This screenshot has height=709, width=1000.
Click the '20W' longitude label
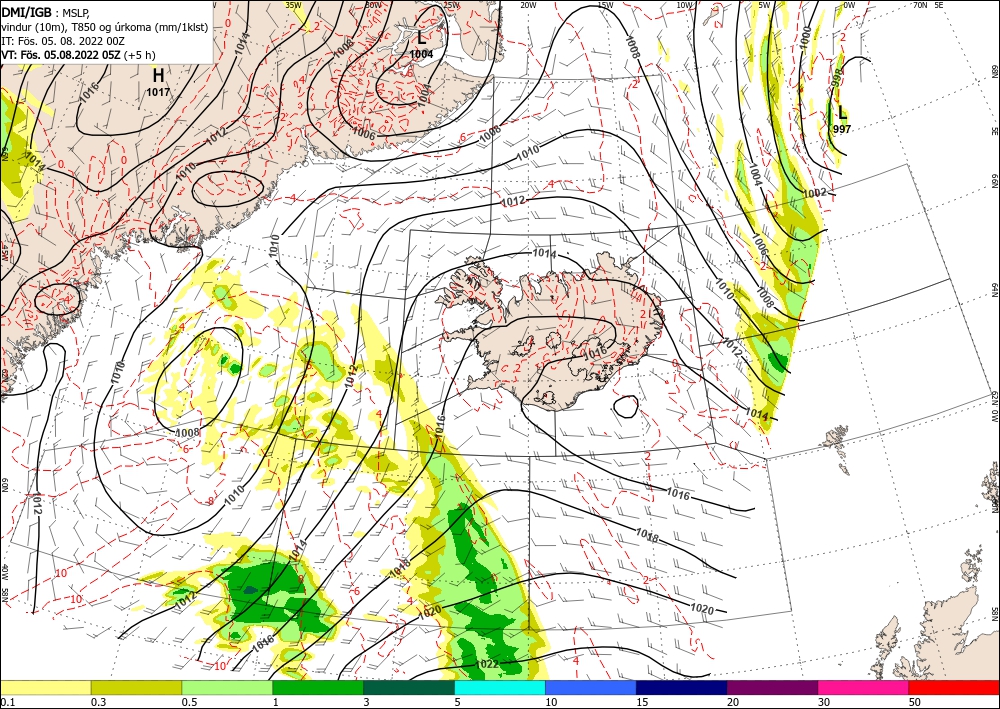527,5
